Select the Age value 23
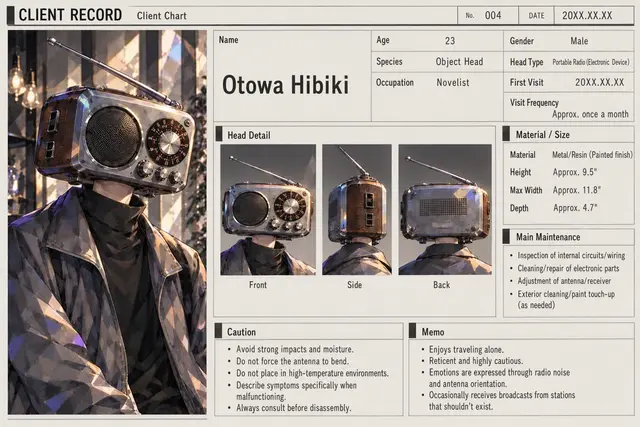Image resolution: width=640 pixels, height=427 pixels. 450,41
